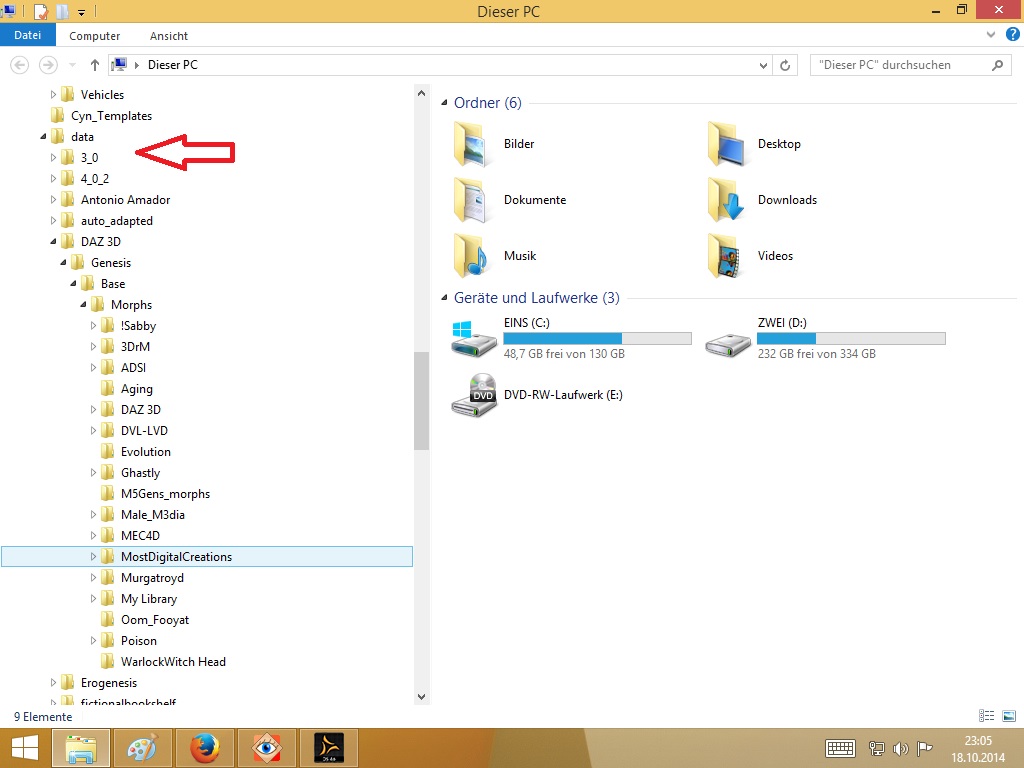Image resolution: width=1024 pixels, height=768 pixels.
Task: Open the Dokumente folder icon
Action: tap(471, 200)
